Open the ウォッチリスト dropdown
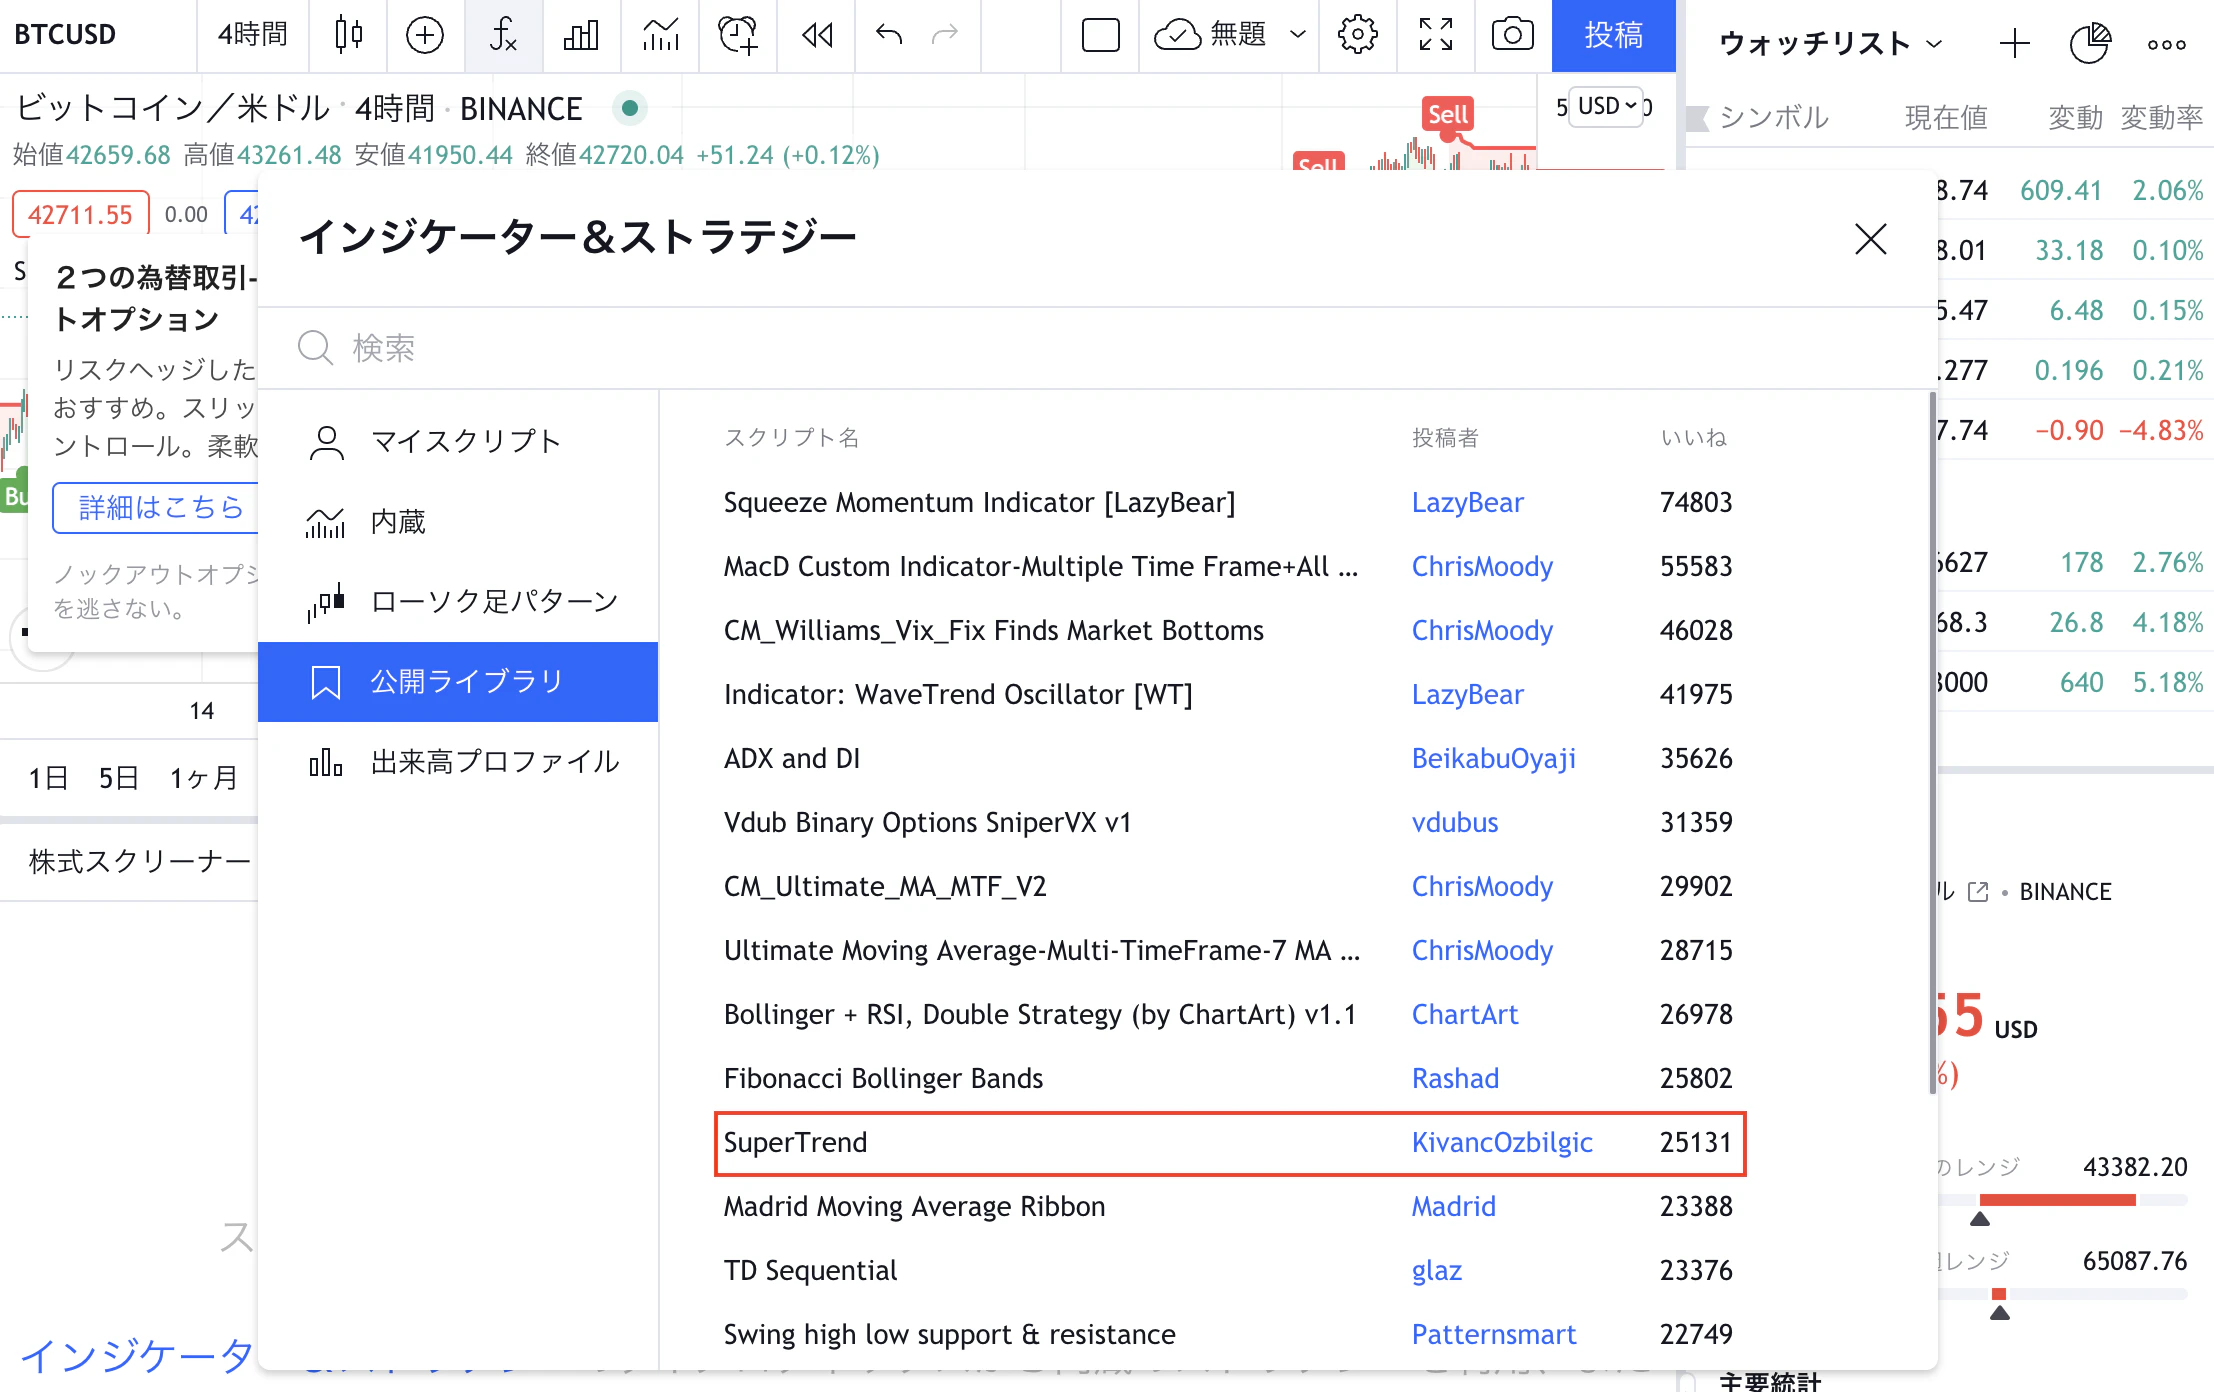2214x1392 pixels. [x=1830, y=43]
